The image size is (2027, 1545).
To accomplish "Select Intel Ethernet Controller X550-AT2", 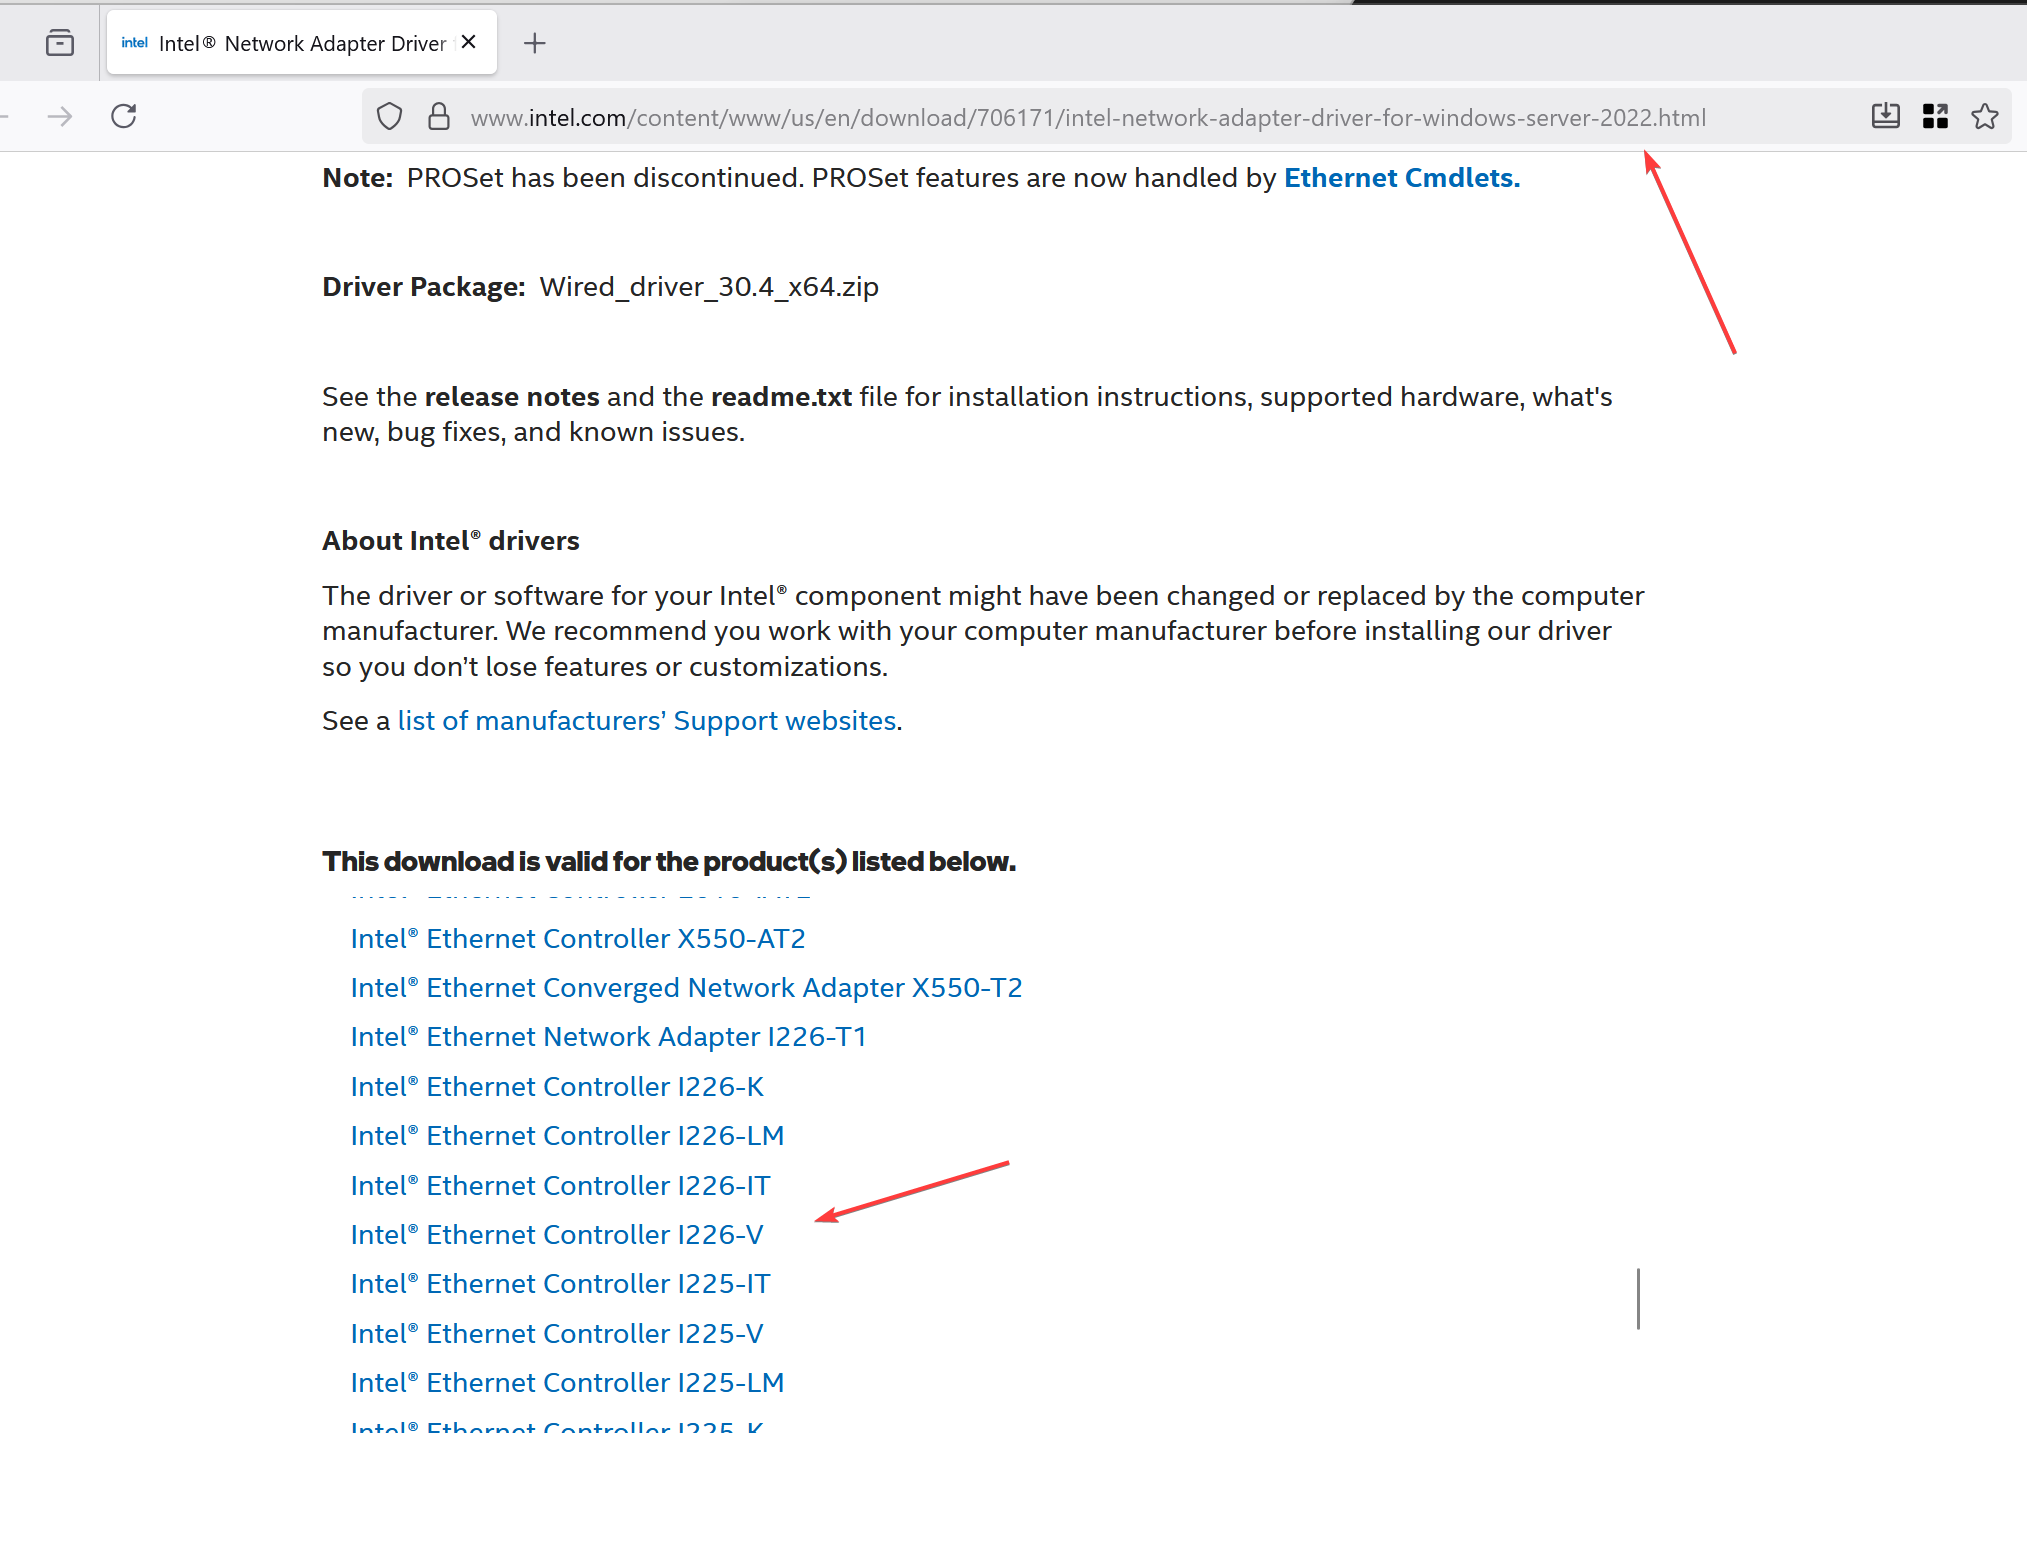I will [x=577, y=938].
